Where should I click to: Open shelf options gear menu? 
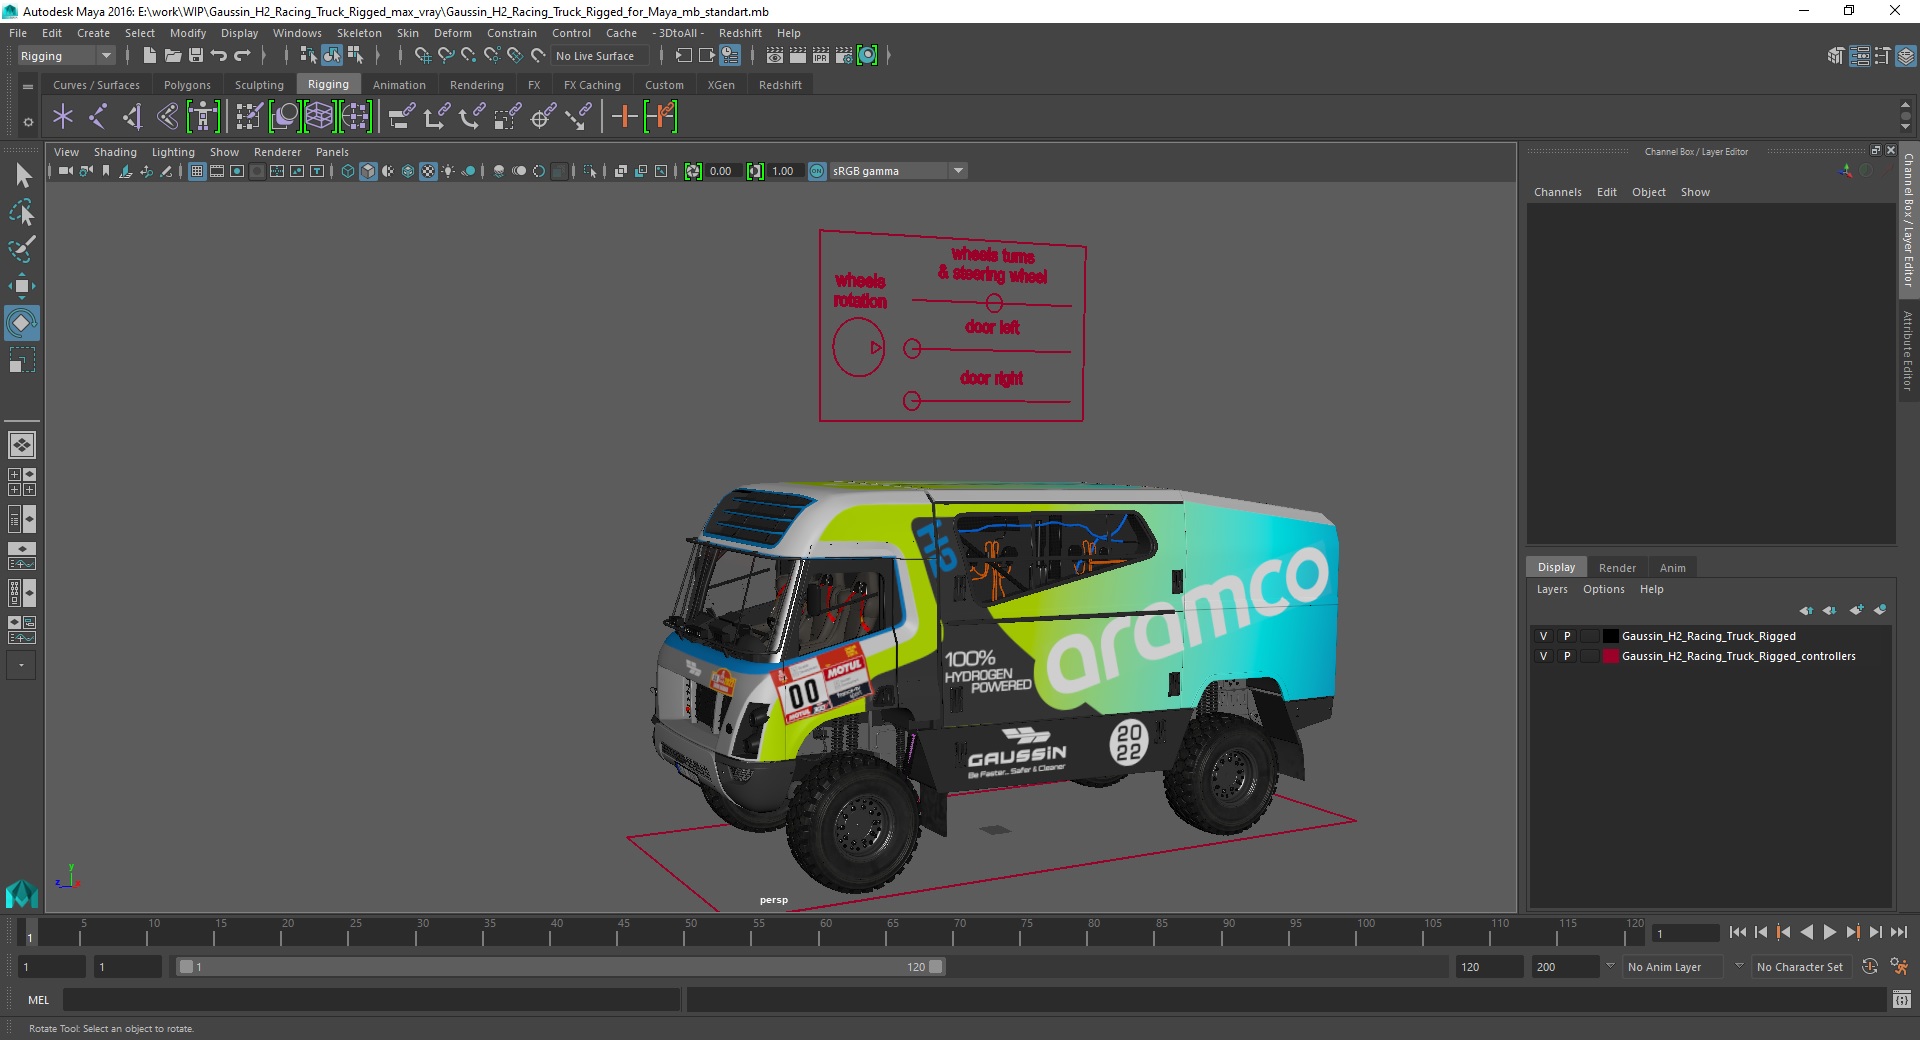click(x=28, y=122)
